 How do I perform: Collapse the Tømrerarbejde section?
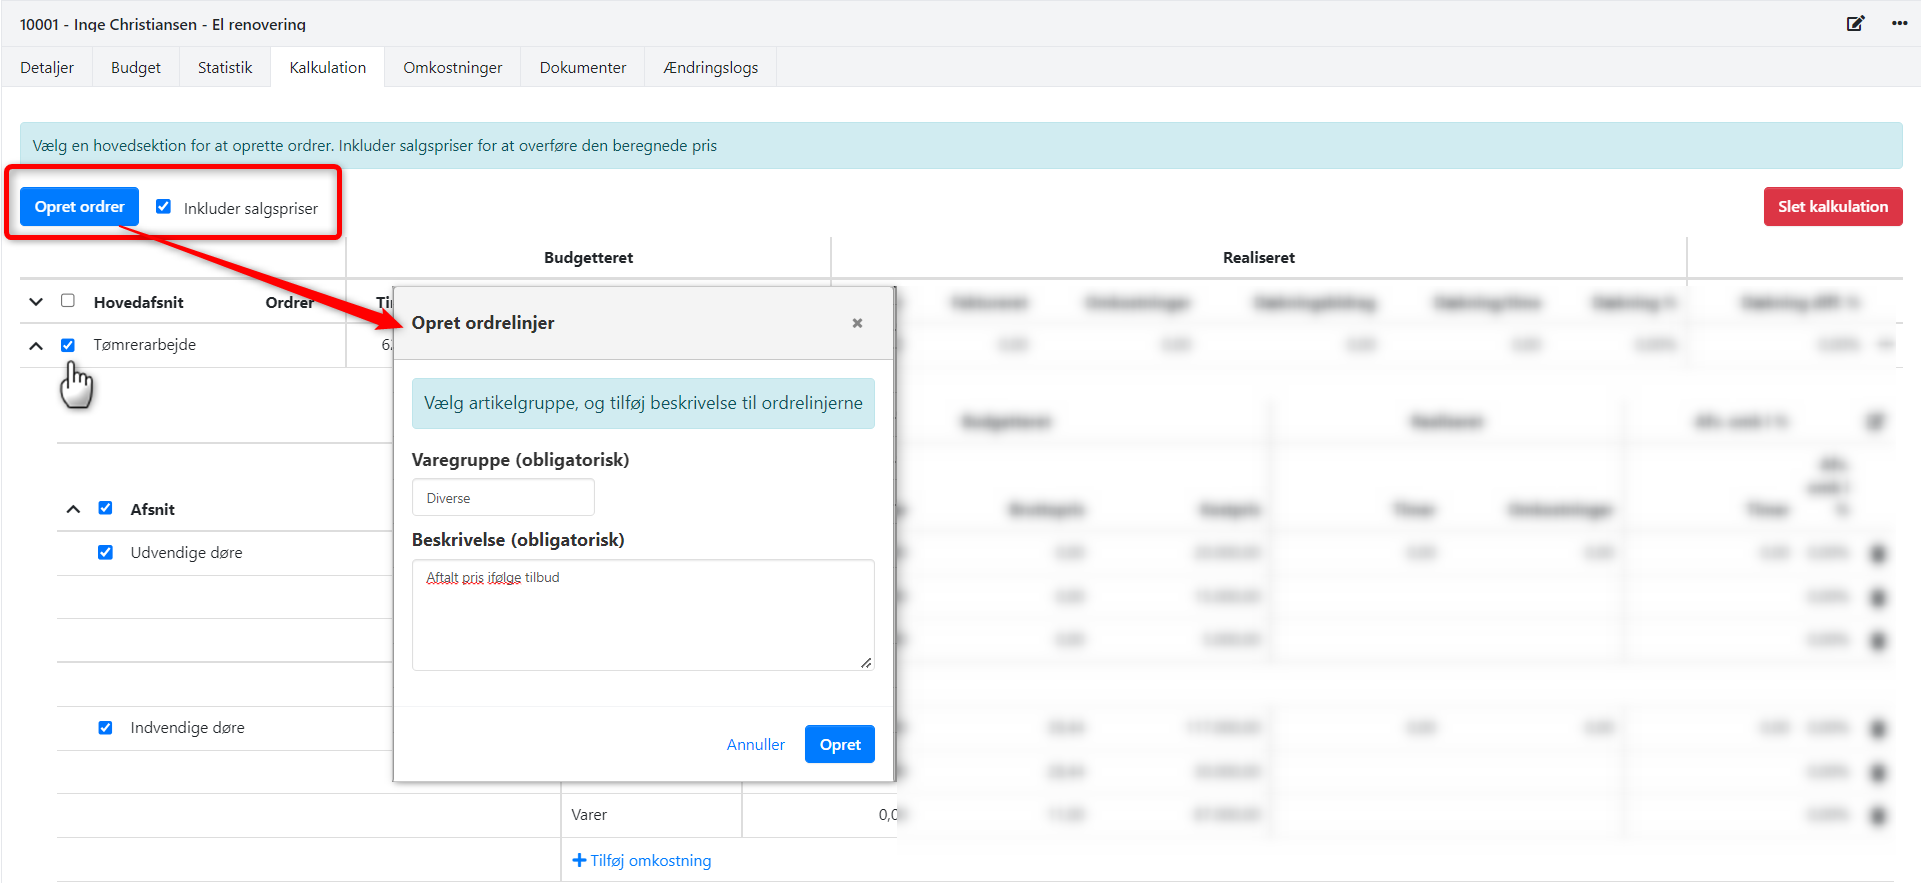[x=36, y=345]
